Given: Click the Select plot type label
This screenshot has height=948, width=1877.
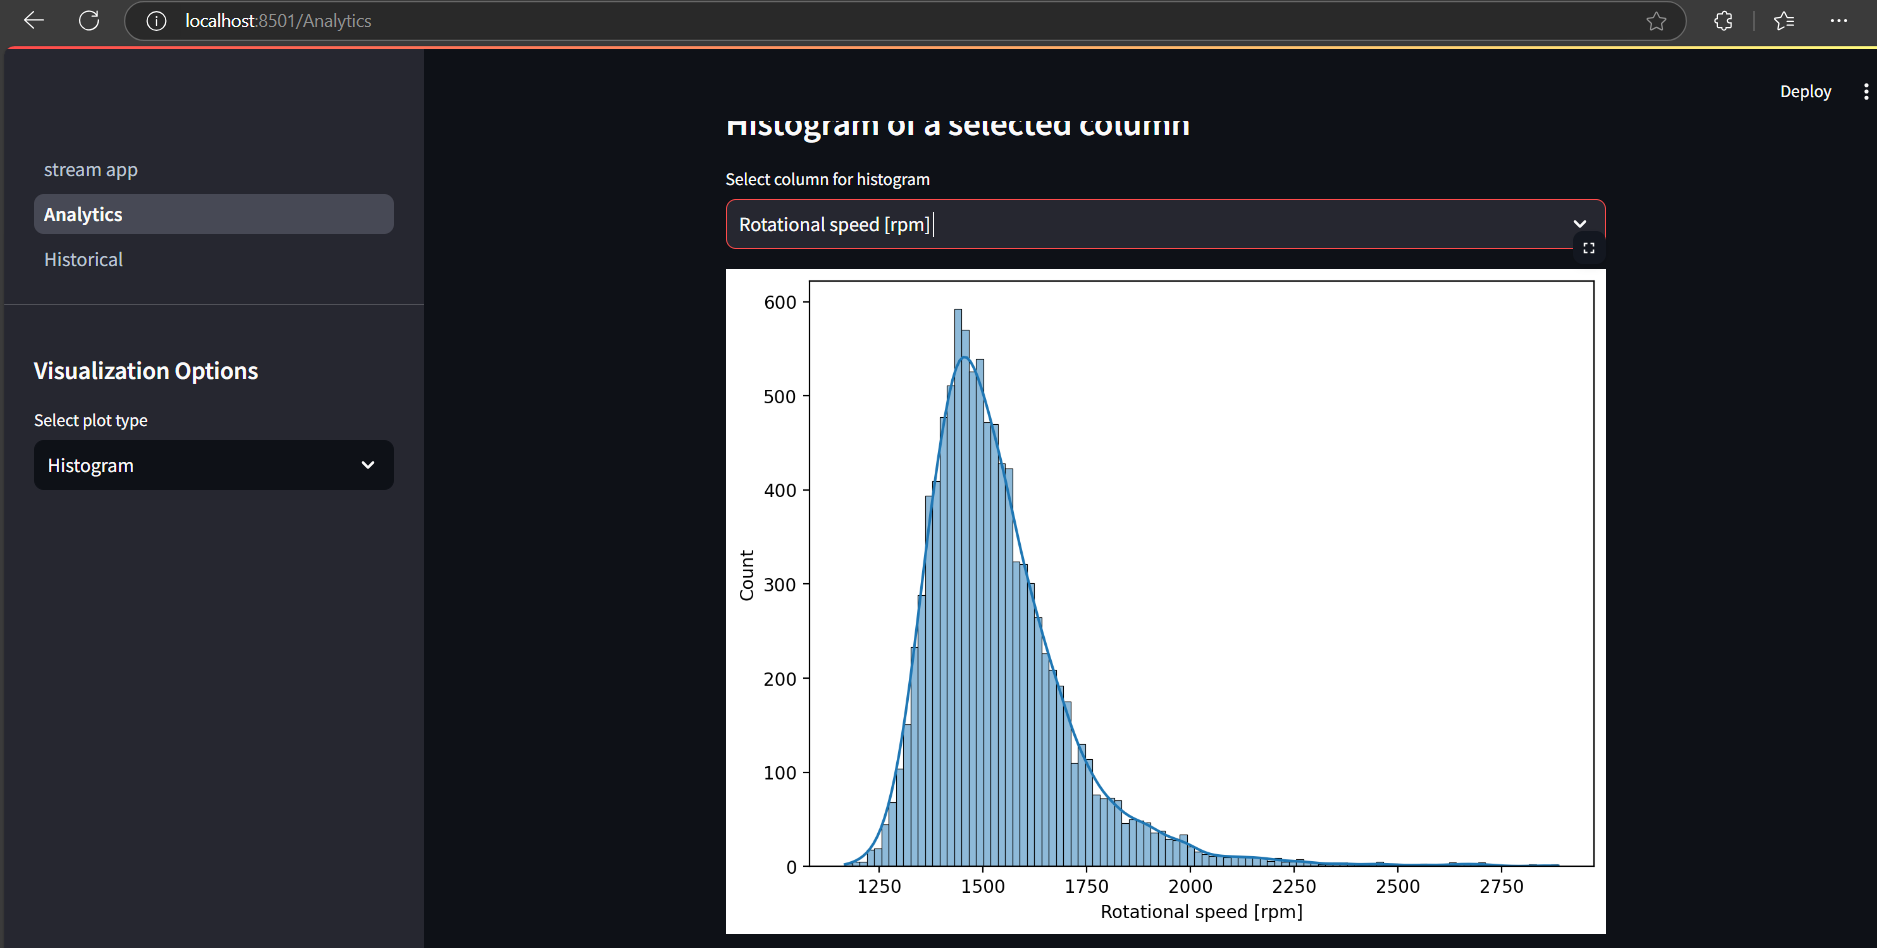Looking at the screenshot, I should [x=91, y=420].
